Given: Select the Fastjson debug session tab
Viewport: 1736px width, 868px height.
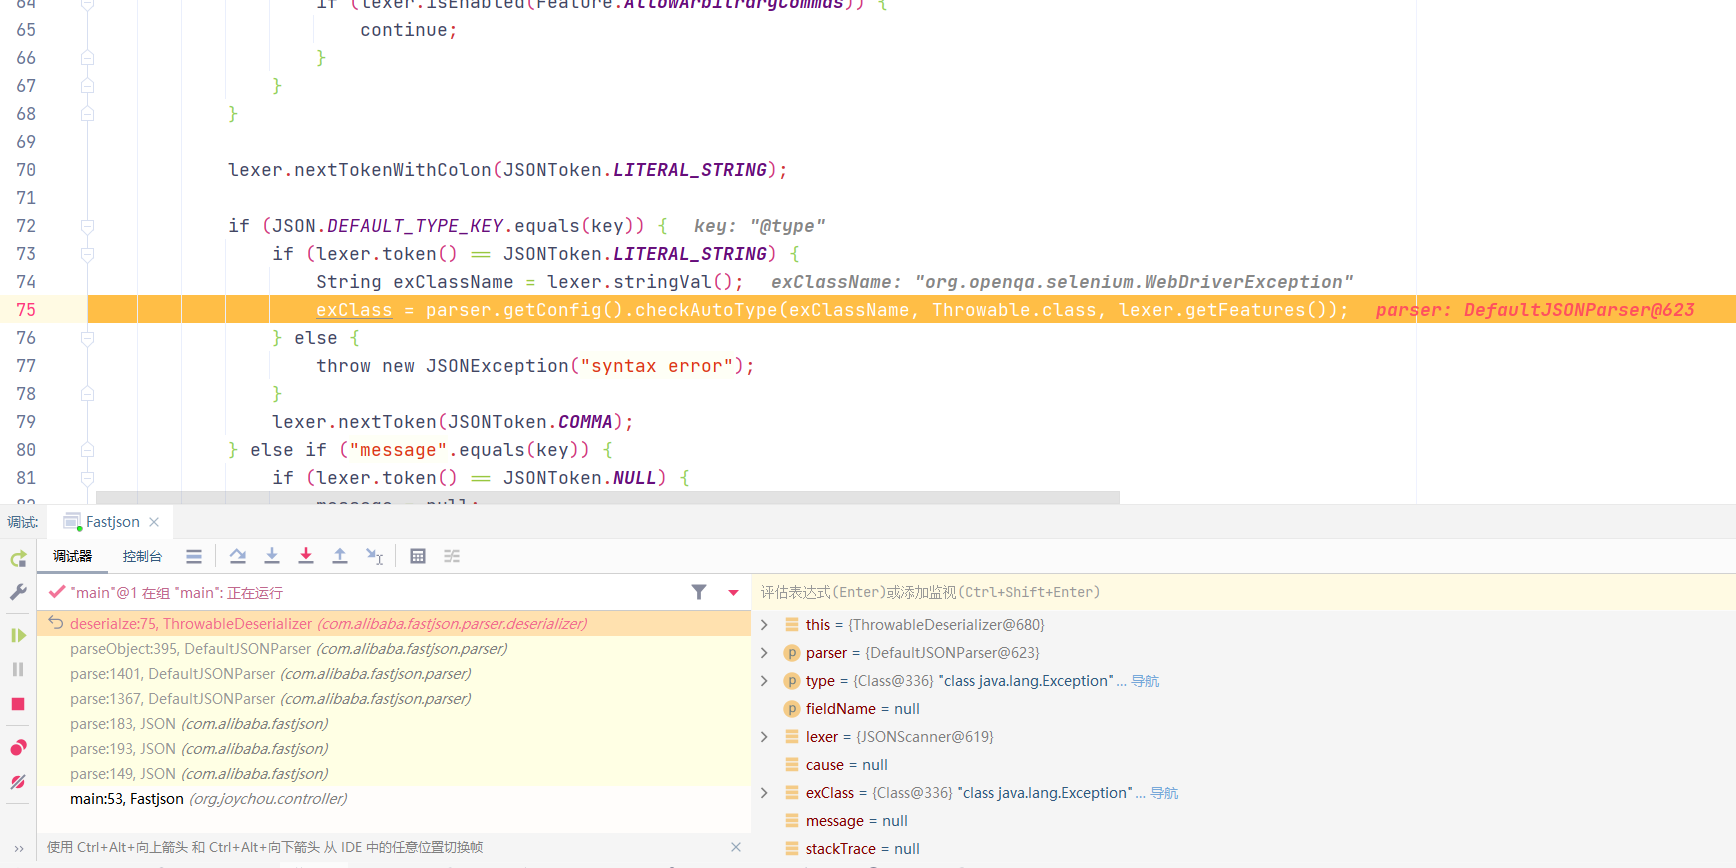Looking at the screenshot, I should click(112, 522).
